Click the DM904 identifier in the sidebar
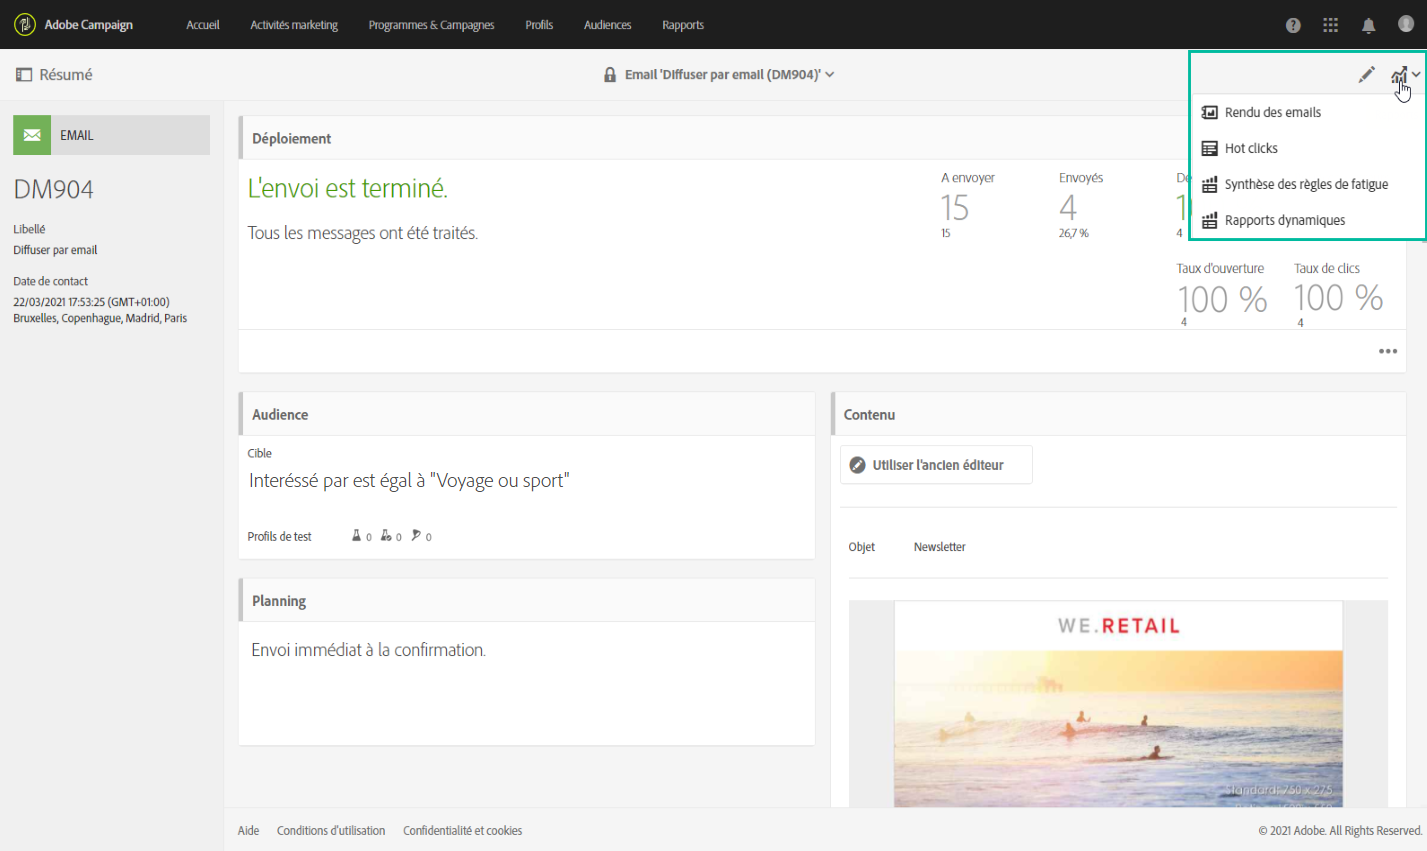This screenshot has height=851, width=1427. [x=54, y=189]
